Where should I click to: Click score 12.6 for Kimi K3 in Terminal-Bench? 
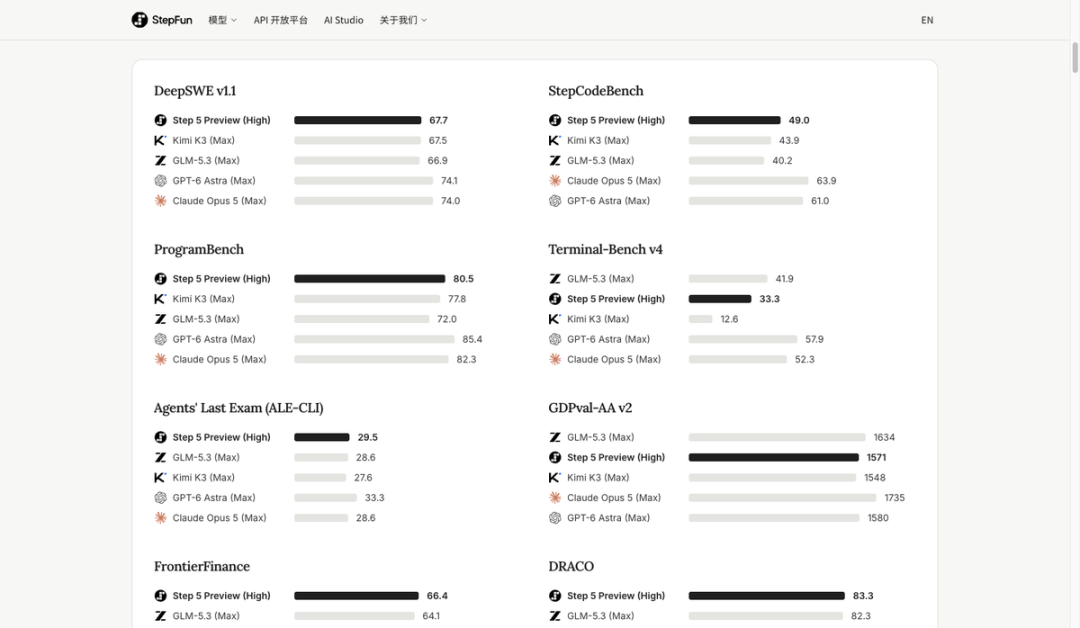tap(729, 319)
